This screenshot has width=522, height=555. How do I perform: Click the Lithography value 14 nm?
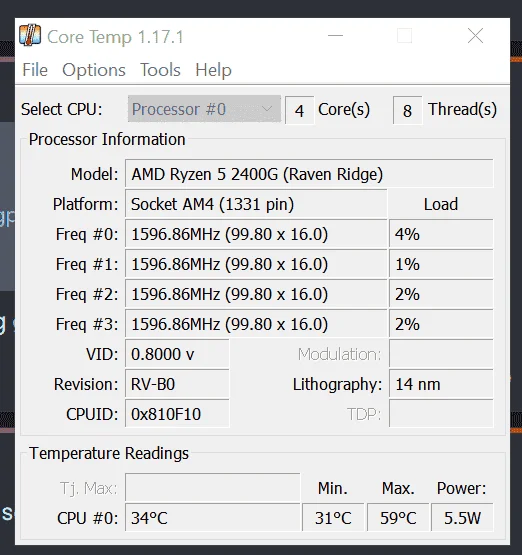441,384
